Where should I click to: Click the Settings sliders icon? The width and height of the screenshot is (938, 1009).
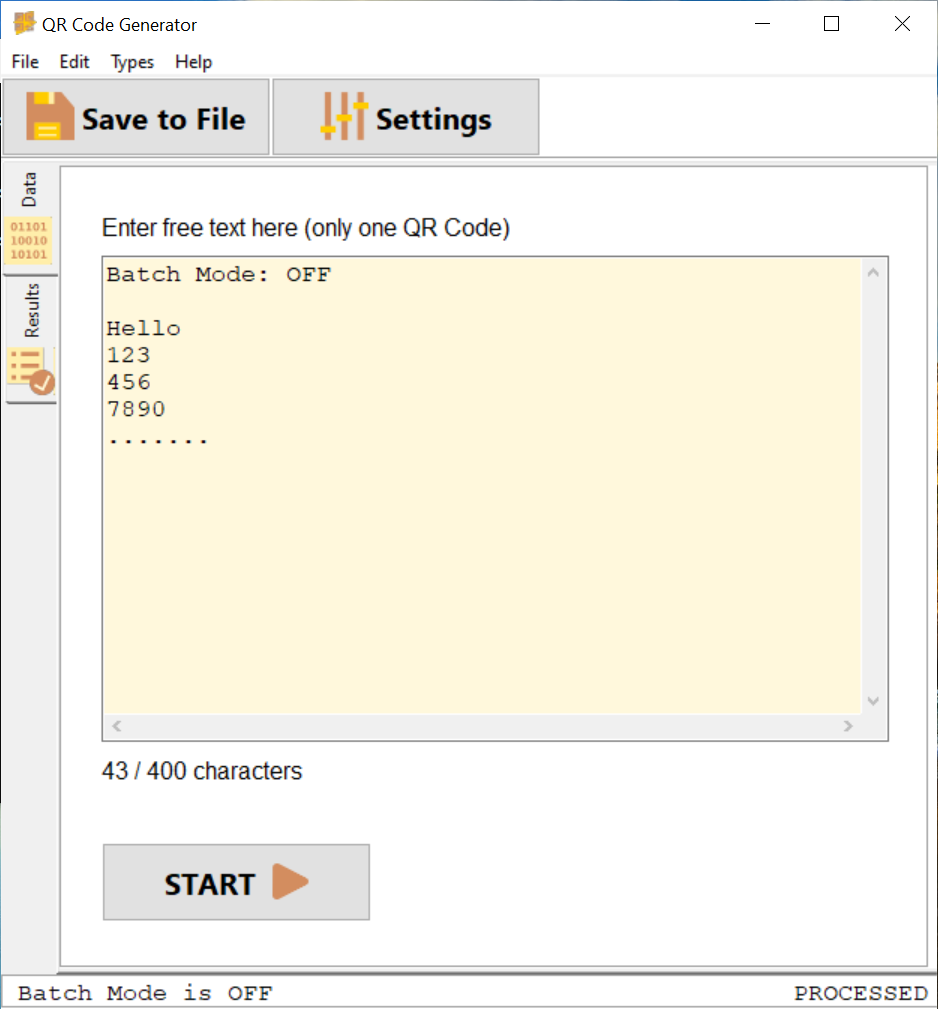tap(344, 117)
